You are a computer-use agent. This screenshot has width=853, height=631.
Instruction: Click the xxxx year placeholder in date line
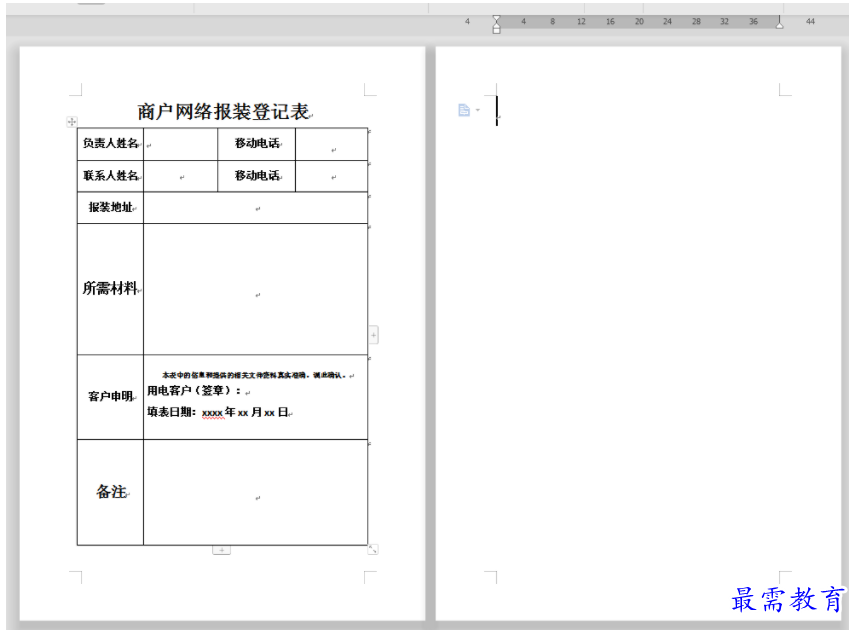point(212,413)
